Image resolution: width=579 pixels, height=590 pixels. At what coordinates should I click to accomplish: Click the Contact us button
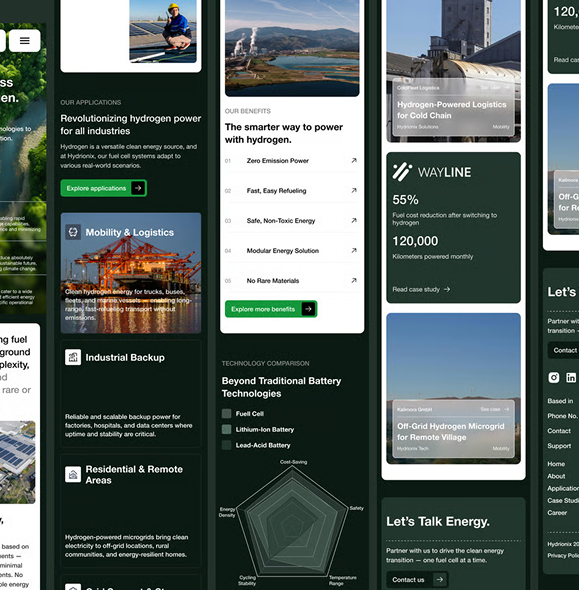[x=417, y=579]
